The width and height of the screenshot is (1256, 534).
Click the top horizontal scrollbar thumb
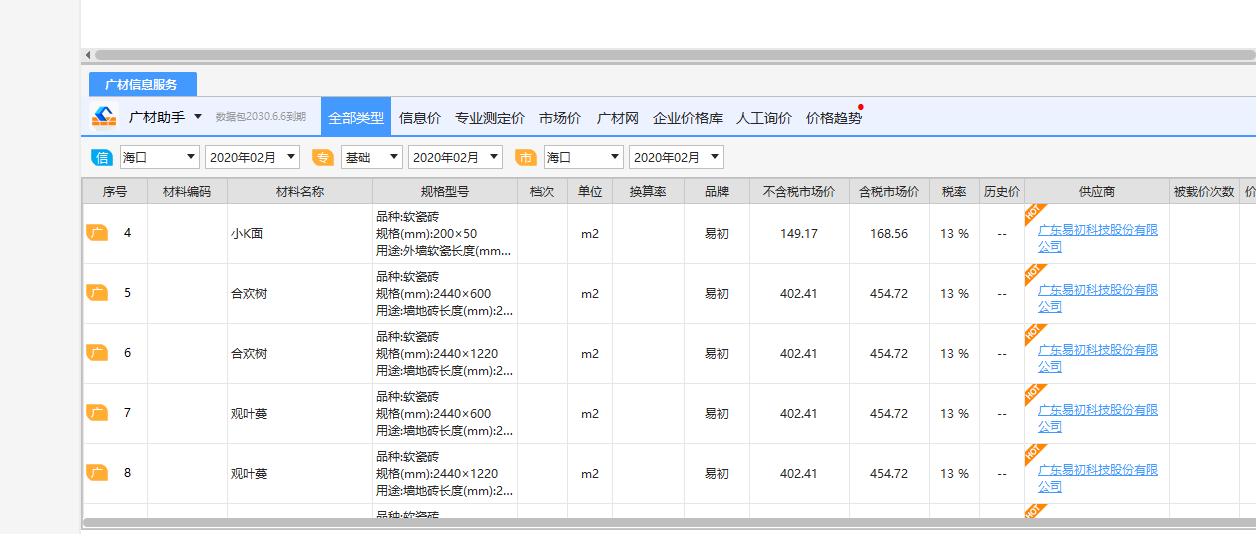point(675,55)
